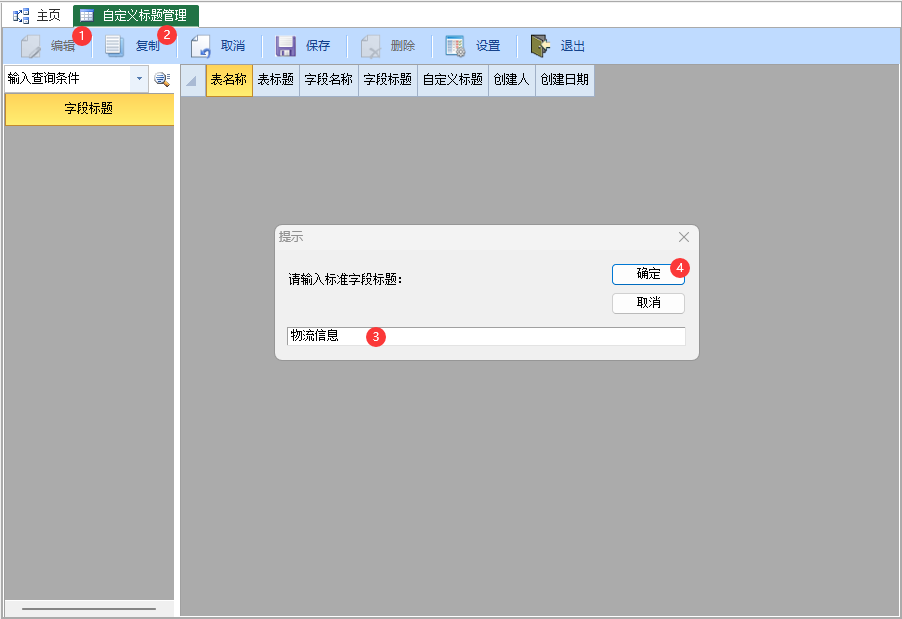
Task: Click the search magnifier icon beside query box
Action: (x=162, y=79)
